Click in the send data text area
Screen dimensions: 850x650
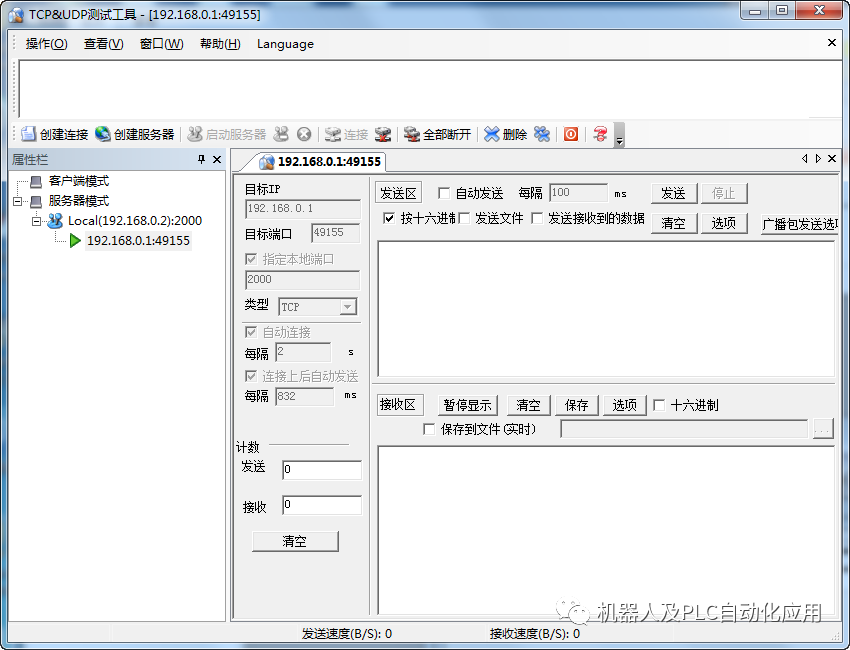pyautogui.click(x=606, y=308)
